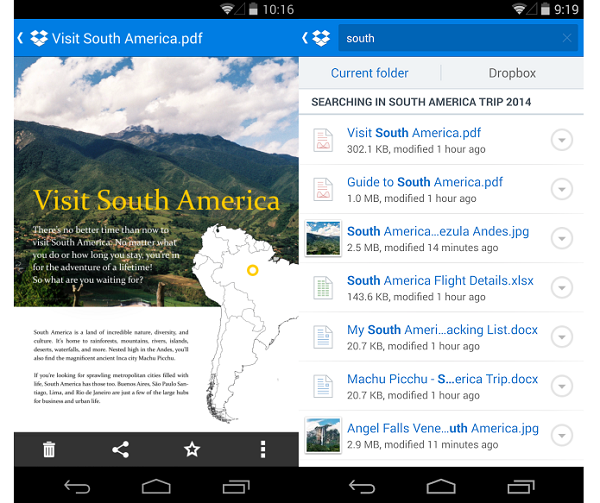
Task: Expand options for Guide to South America.pdf
Action: (562, 189)
